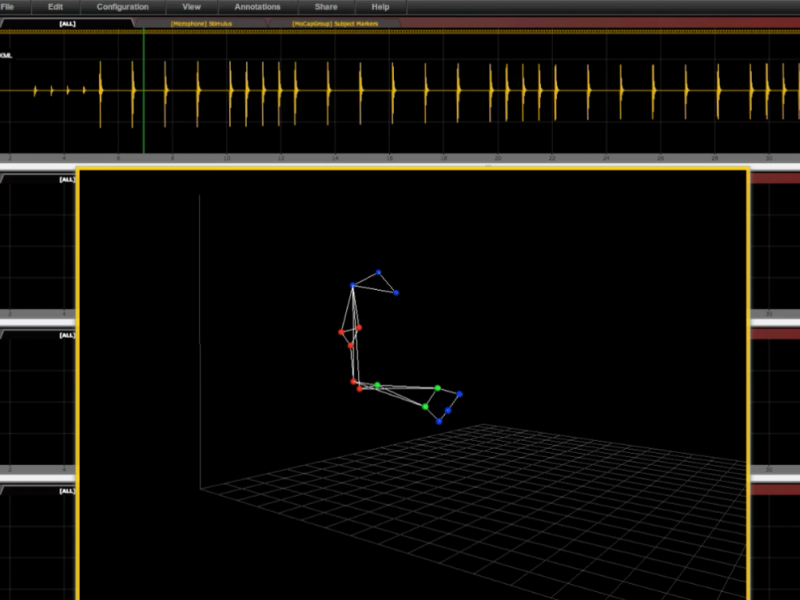800x600 pixels.
Task: Open the Share menu
Action: pos(326,7)
